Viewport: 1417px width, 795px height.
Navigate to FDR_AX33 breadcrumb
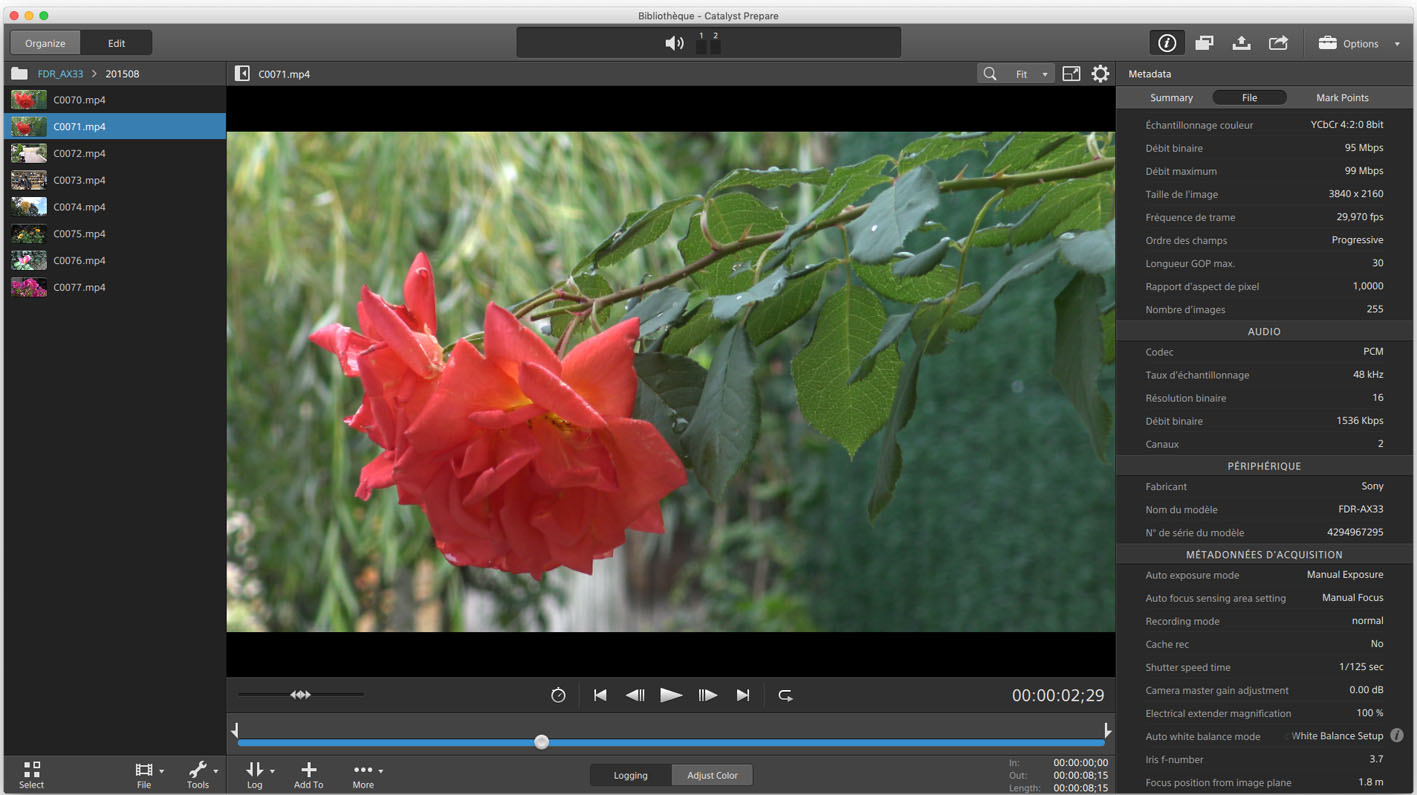61,74
